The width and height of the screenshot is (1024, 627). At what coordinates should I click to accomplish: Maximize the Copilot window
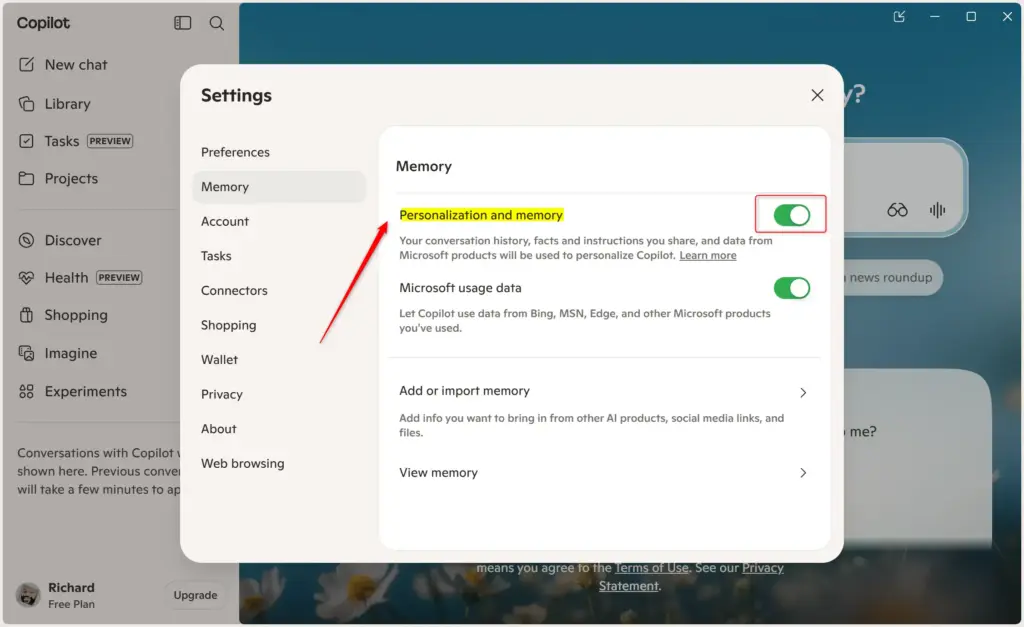(x=971, y=16)
